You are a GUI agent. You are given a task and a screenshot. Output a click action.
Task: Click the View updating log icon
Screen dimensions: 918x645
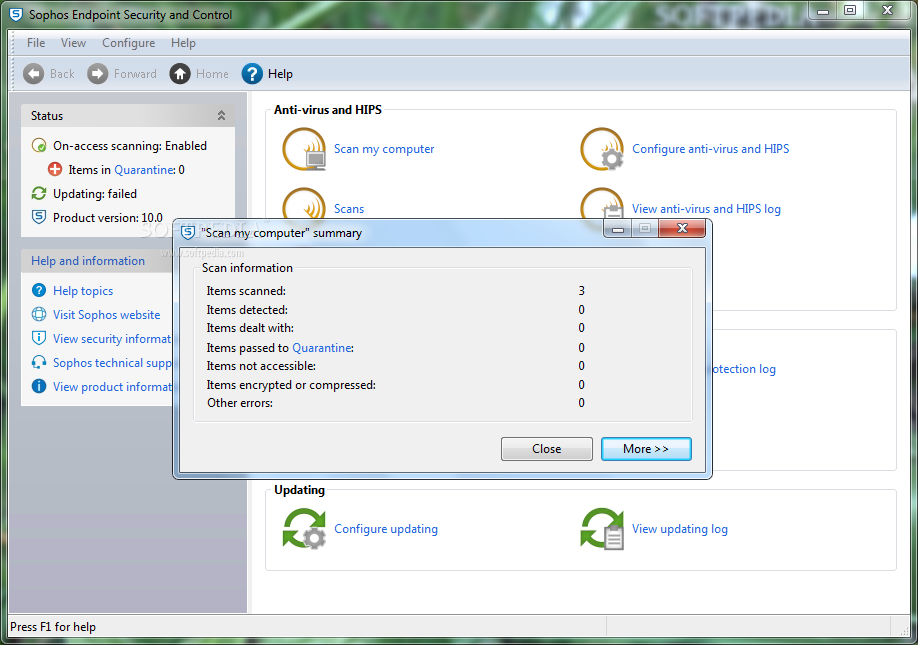(x=602, y=529)
